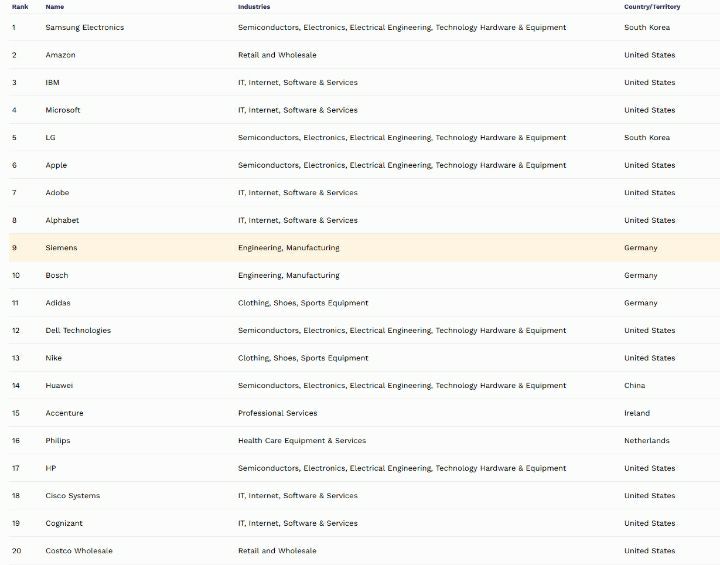Open the Cisco Systems entry

(72, 496)
